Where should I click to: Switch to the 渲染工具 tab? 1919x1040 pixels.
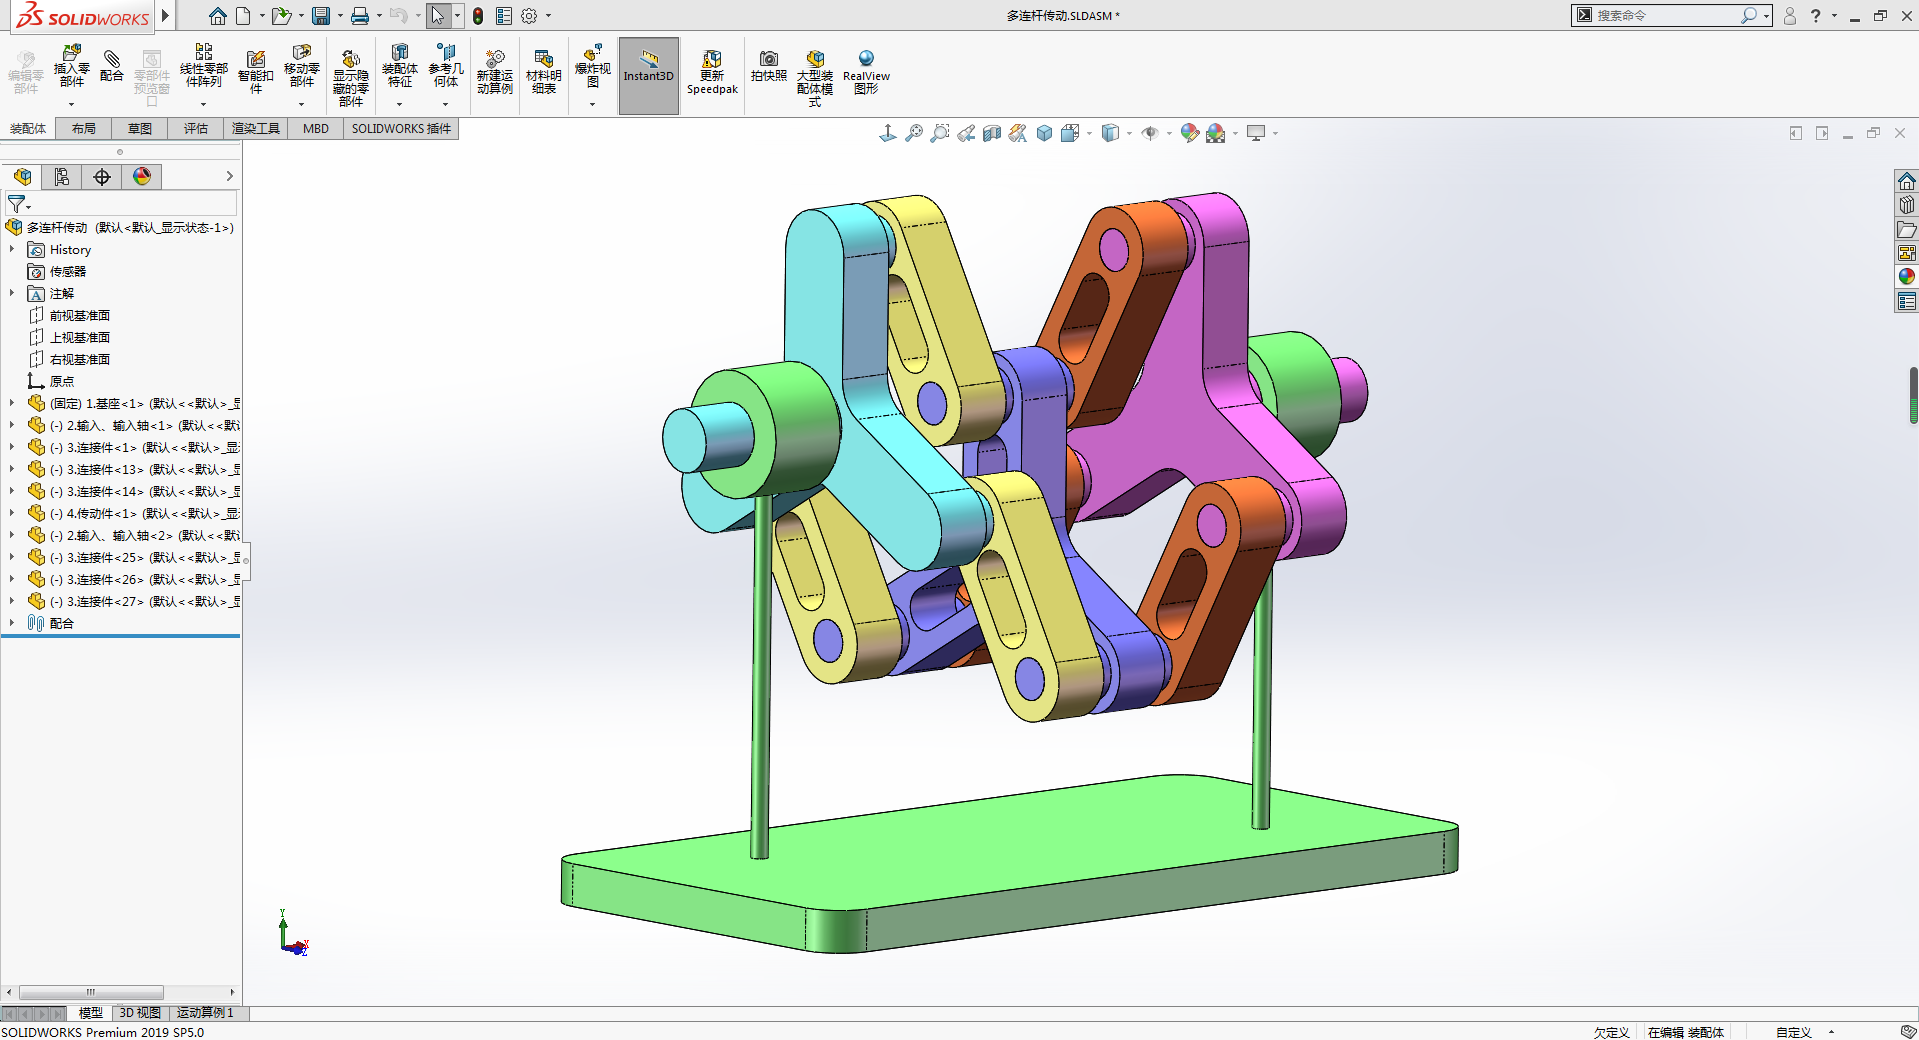(x=256, y=129)
